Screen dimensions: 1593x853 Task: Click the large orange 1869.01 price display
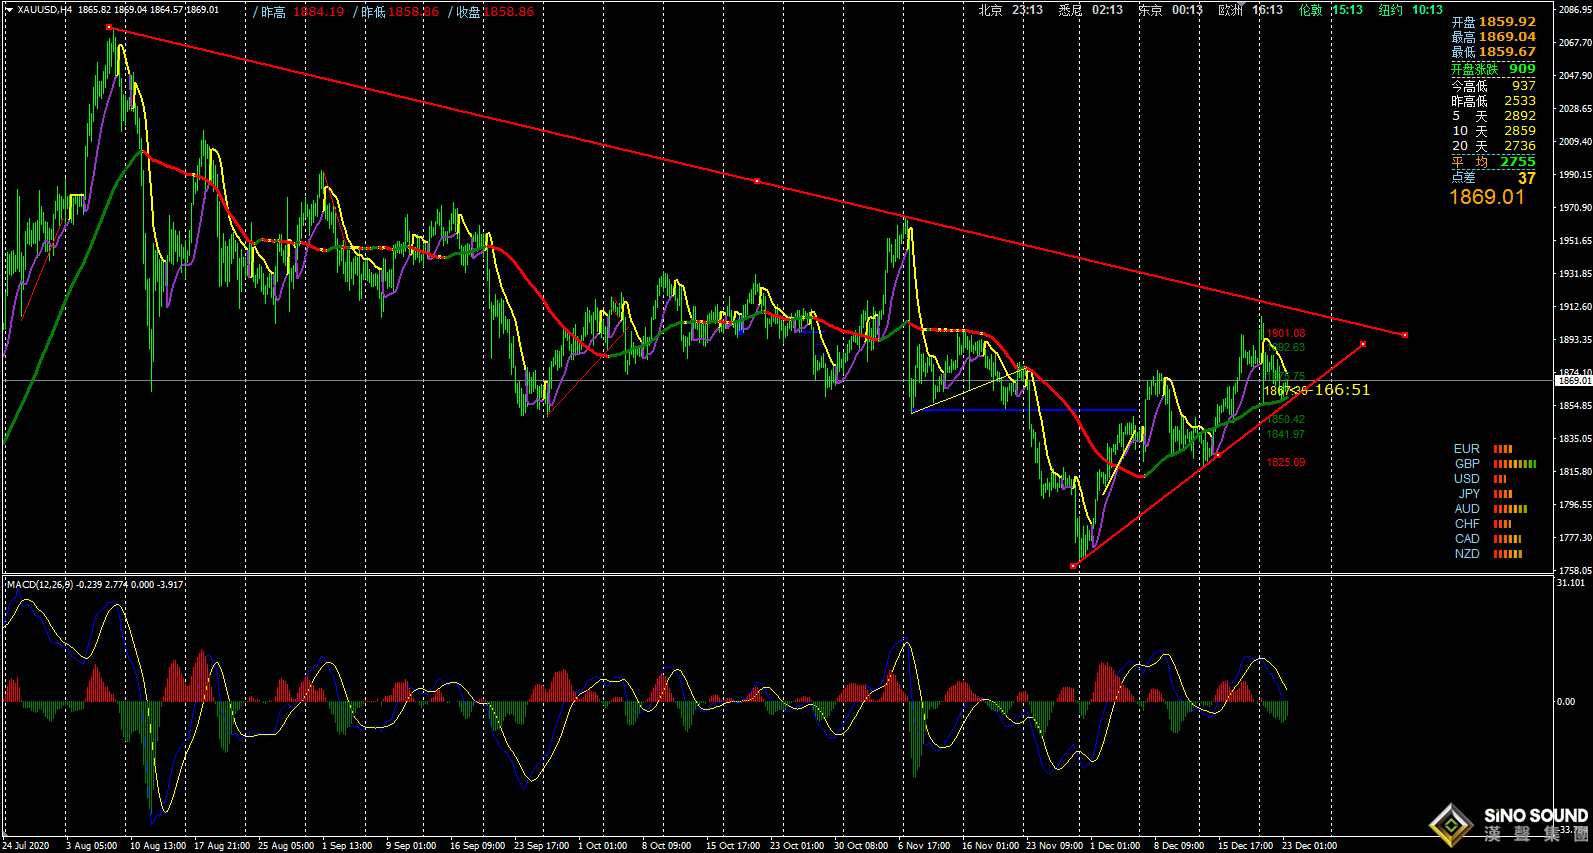1487,197
